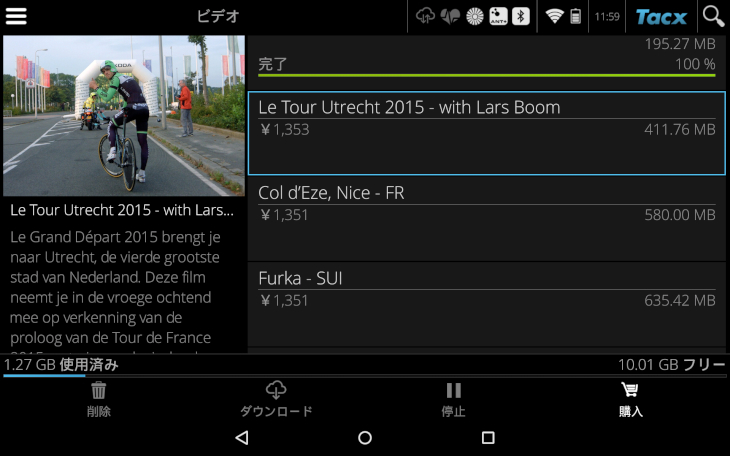Image resolution: width=730 pixels, height=456 pixels.
Task: Pause download with the 停止 button
Action: pos(453,399)
